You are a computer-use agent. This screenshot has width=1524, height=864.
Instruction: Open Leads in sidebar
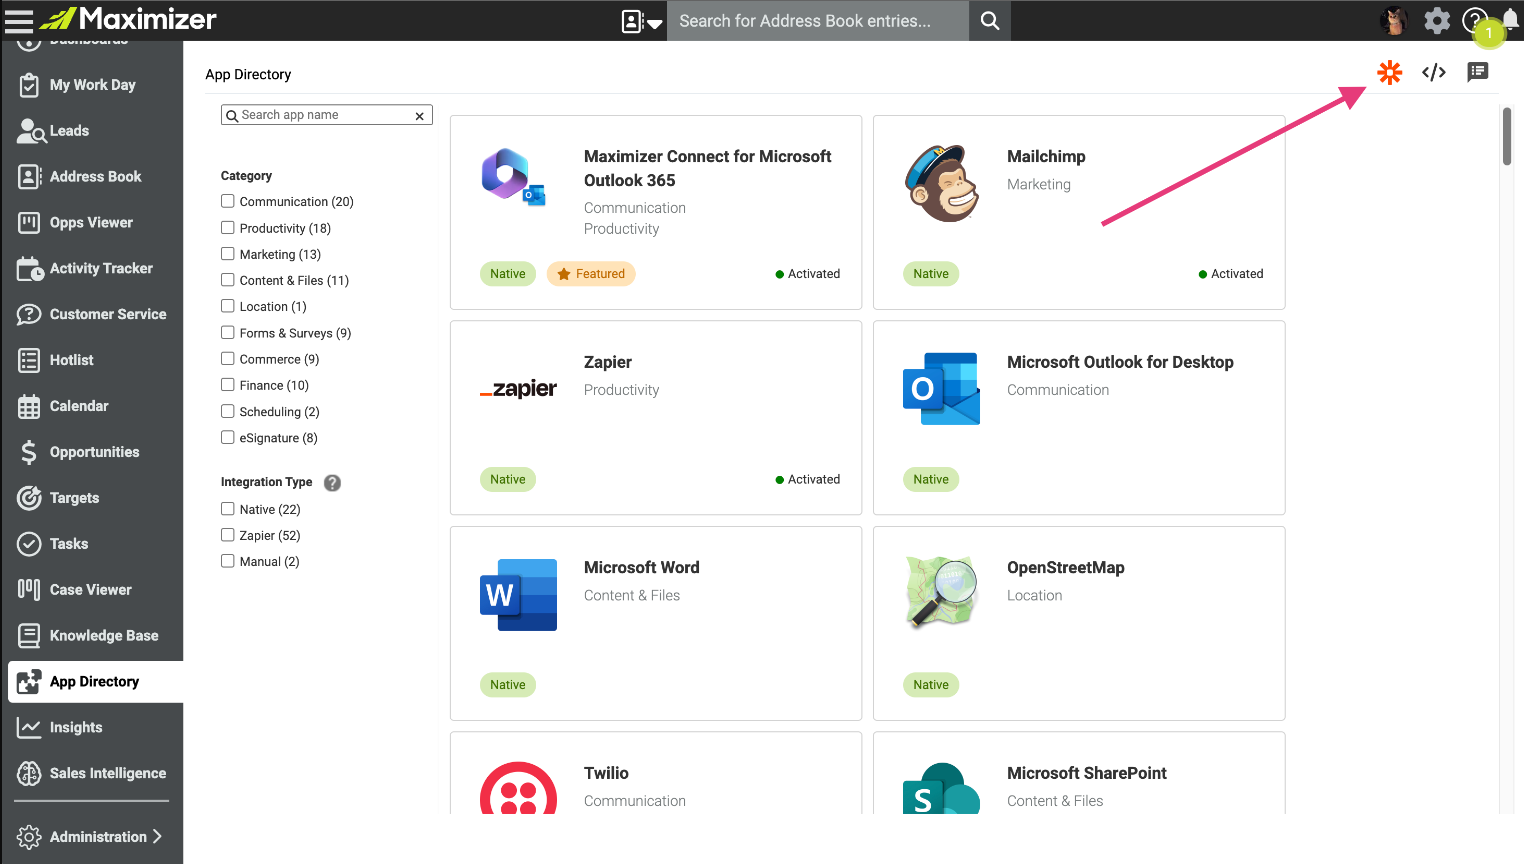pos(92,131)
